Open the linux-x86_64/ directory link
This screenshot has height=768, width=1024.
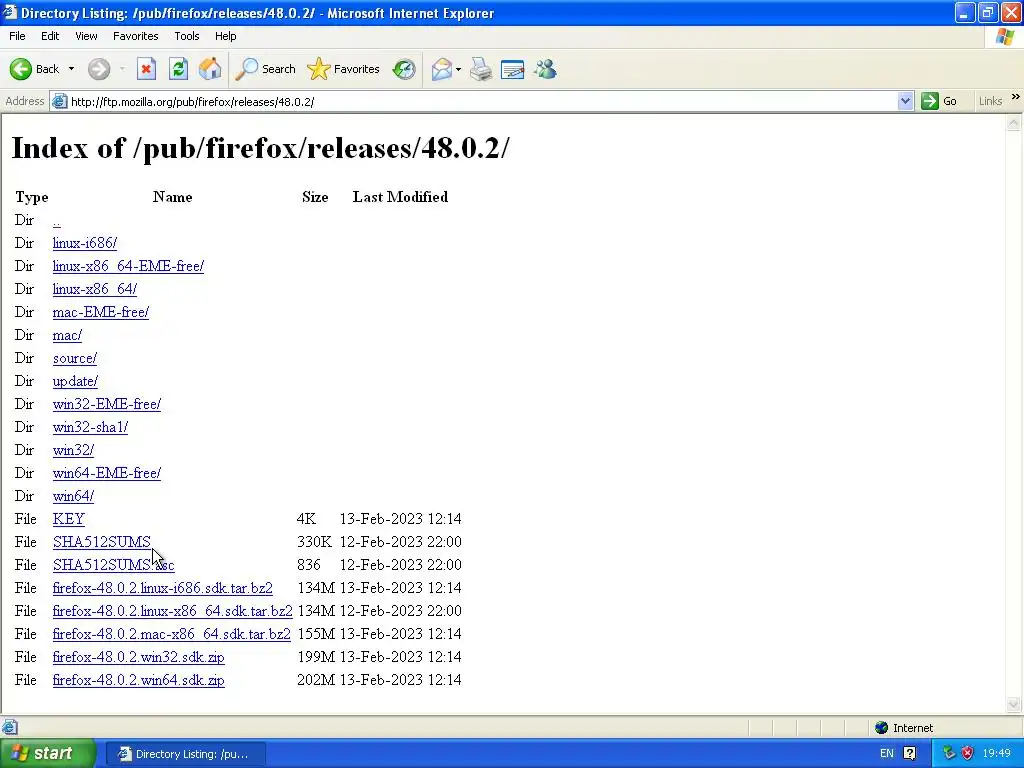(95, 289)
